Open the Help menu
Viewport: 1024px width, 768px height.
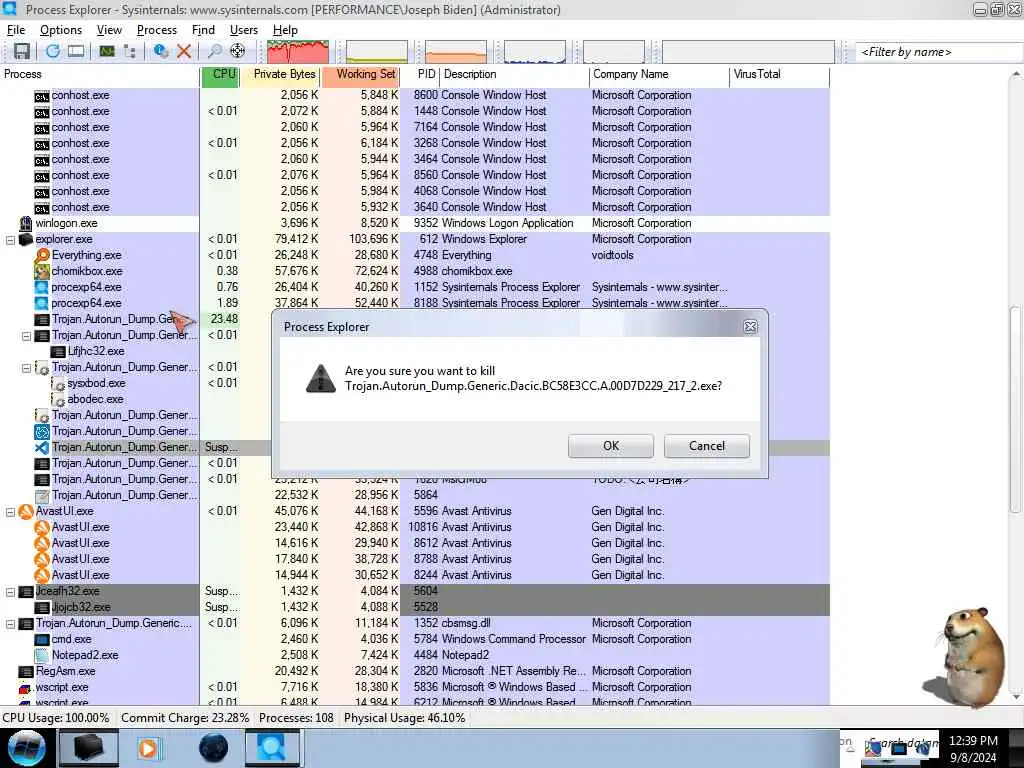285,30
